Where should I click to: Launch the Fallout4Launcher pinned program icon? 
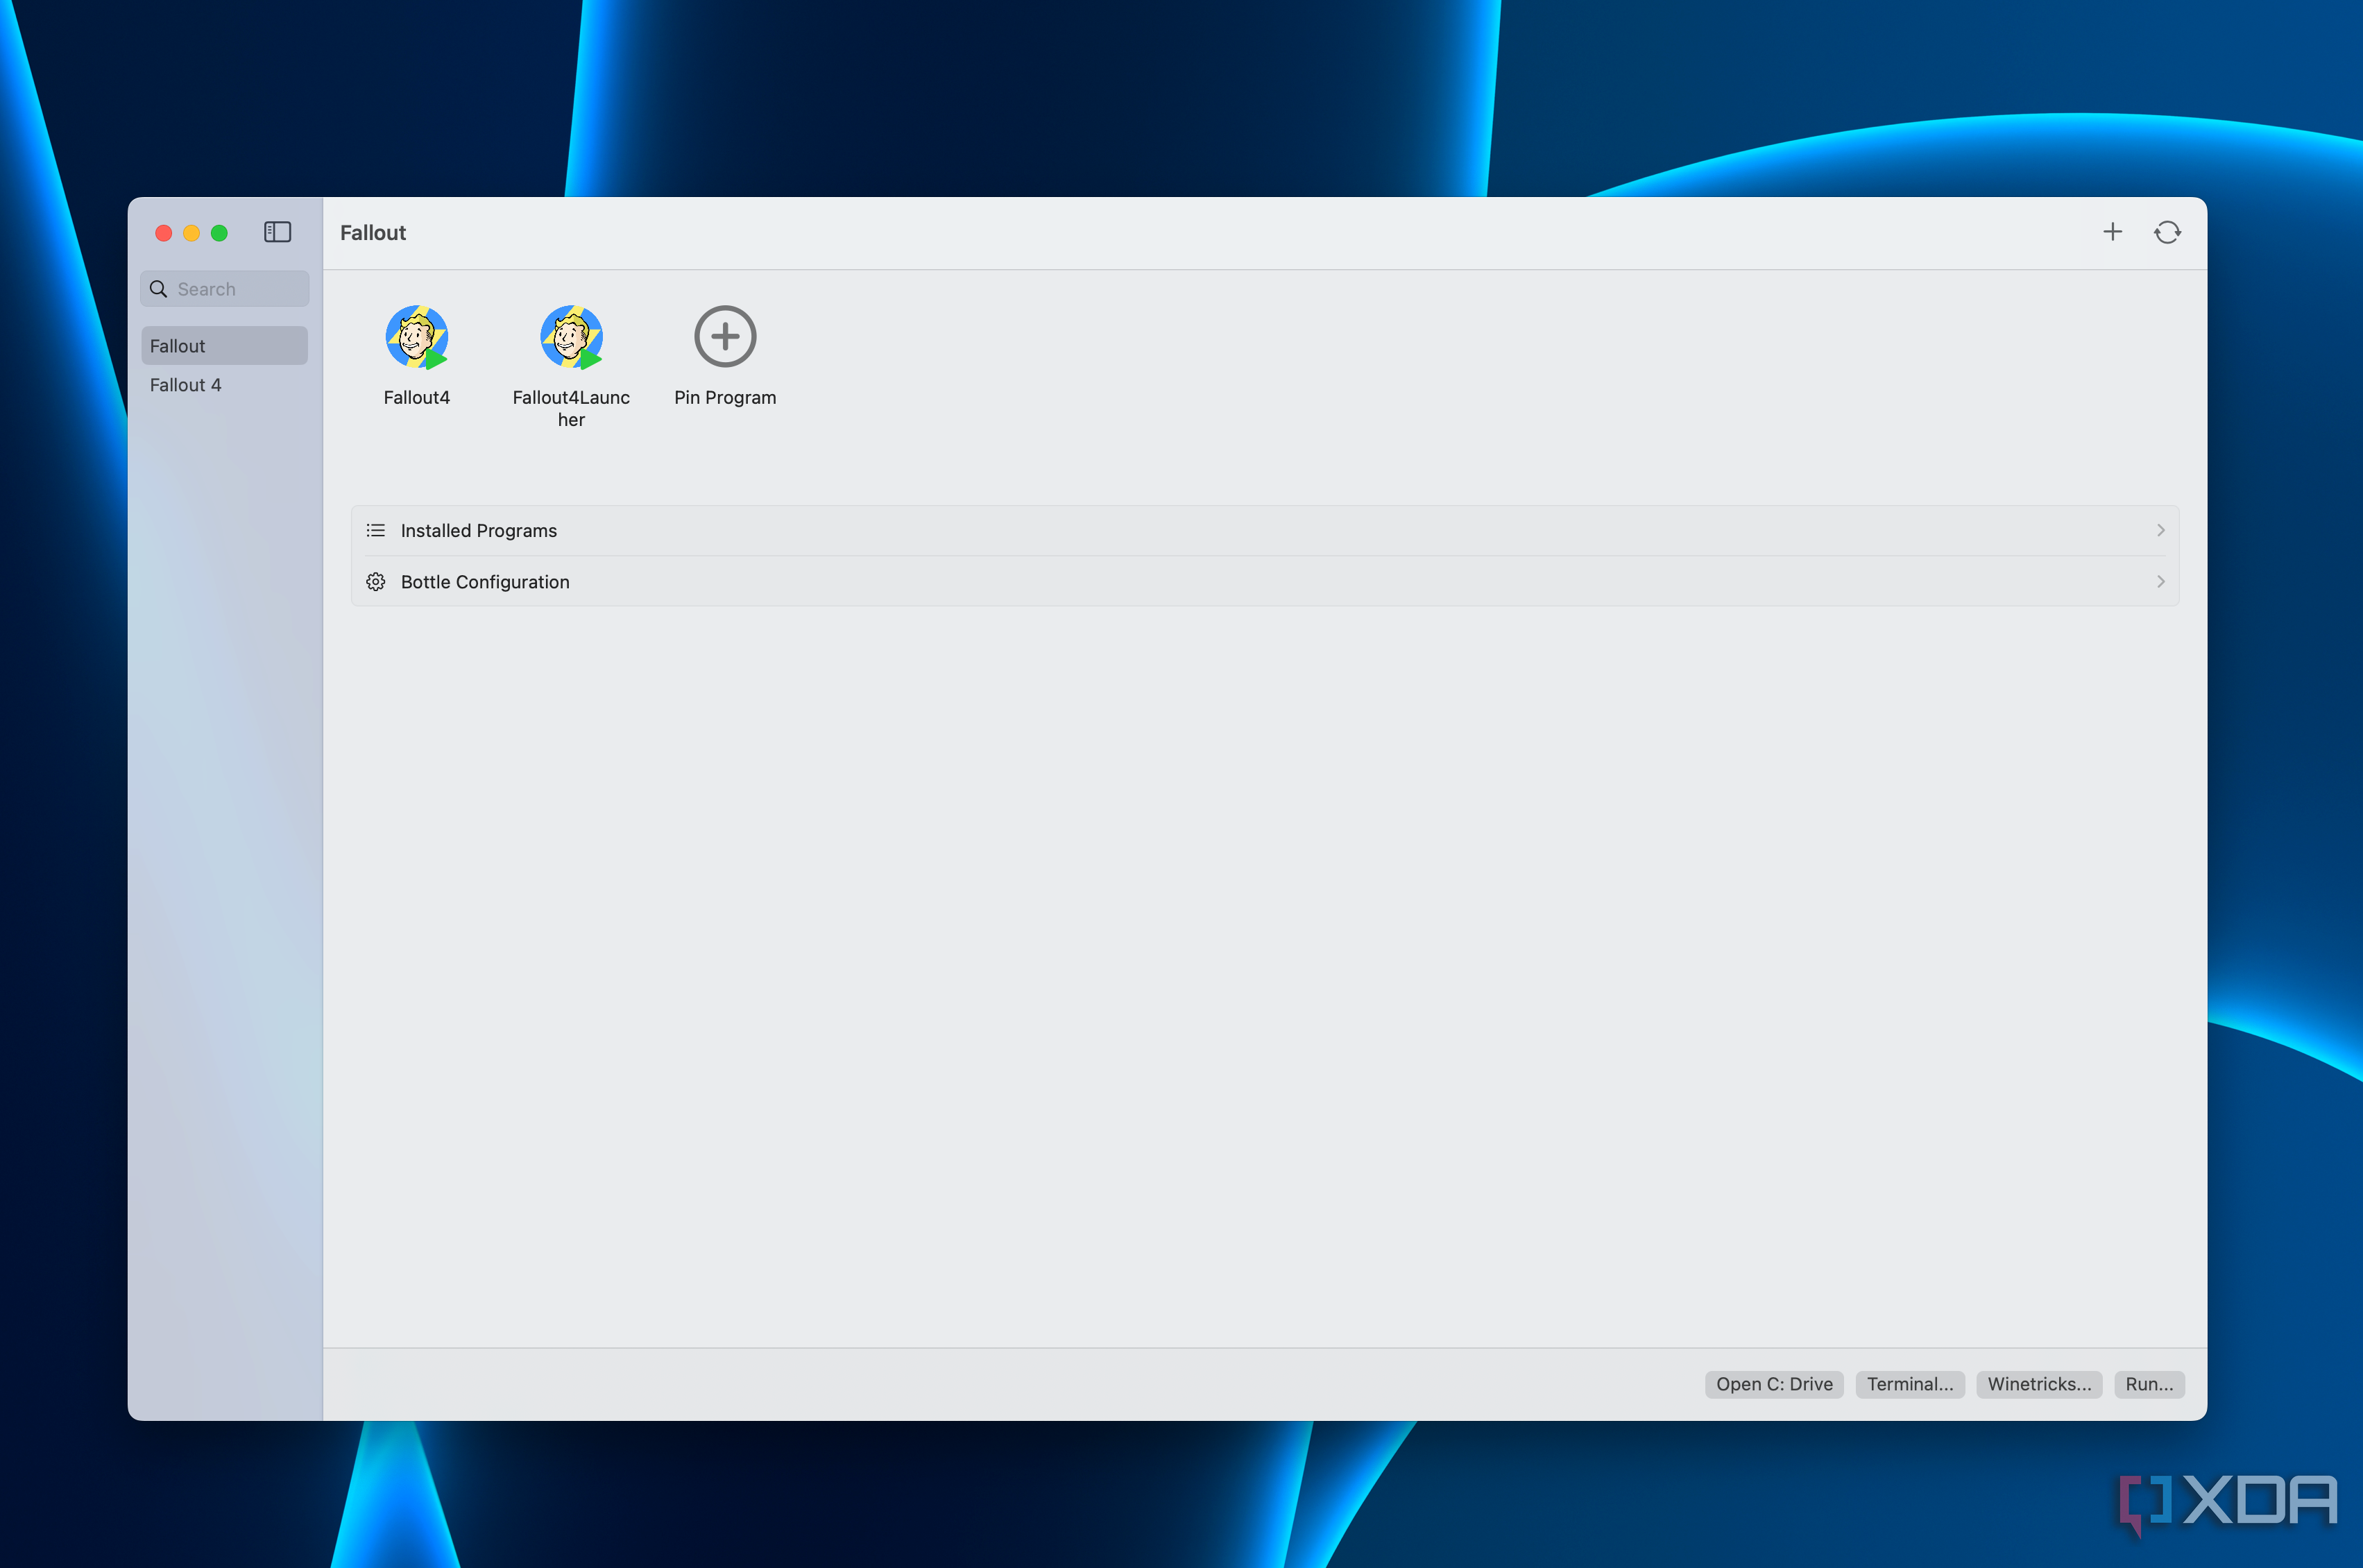[571, 337]
